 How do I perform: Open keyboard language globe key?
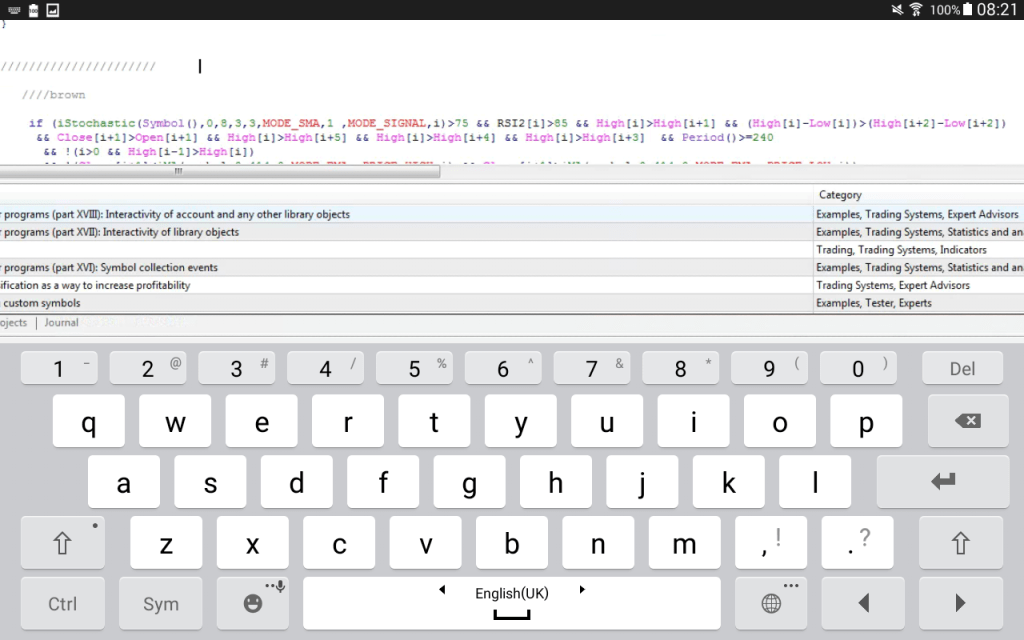click(771, 603)
